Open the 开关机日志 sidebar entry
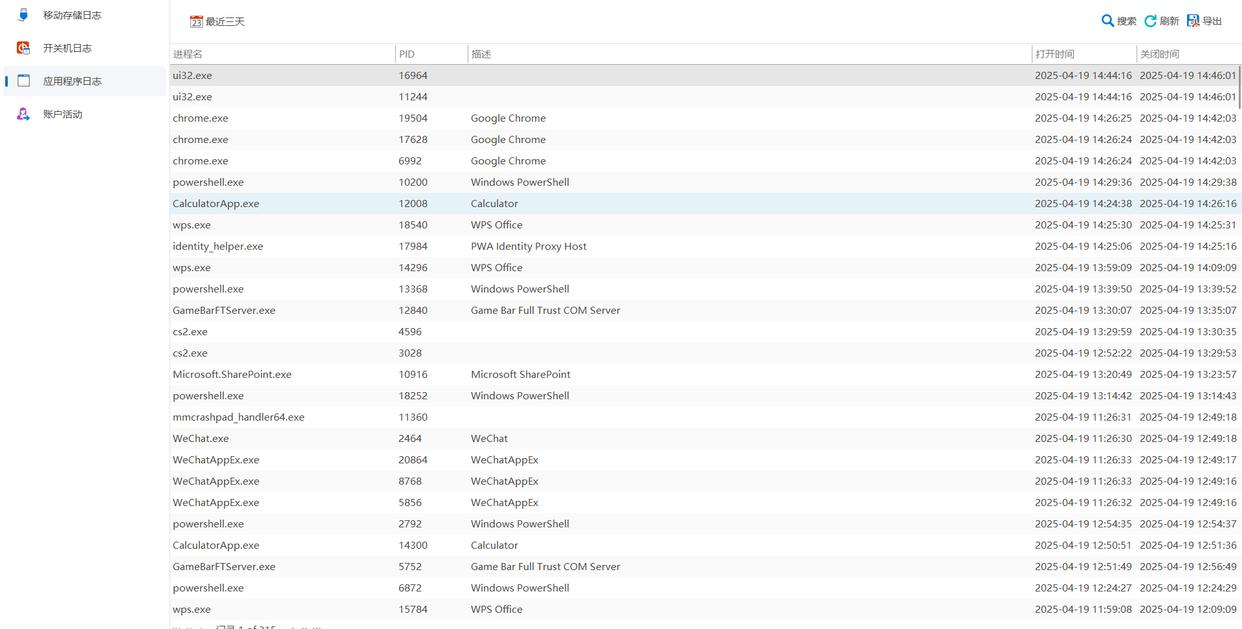The width and height of the screenshot is (1242, 629). click(x=67, y=48)
